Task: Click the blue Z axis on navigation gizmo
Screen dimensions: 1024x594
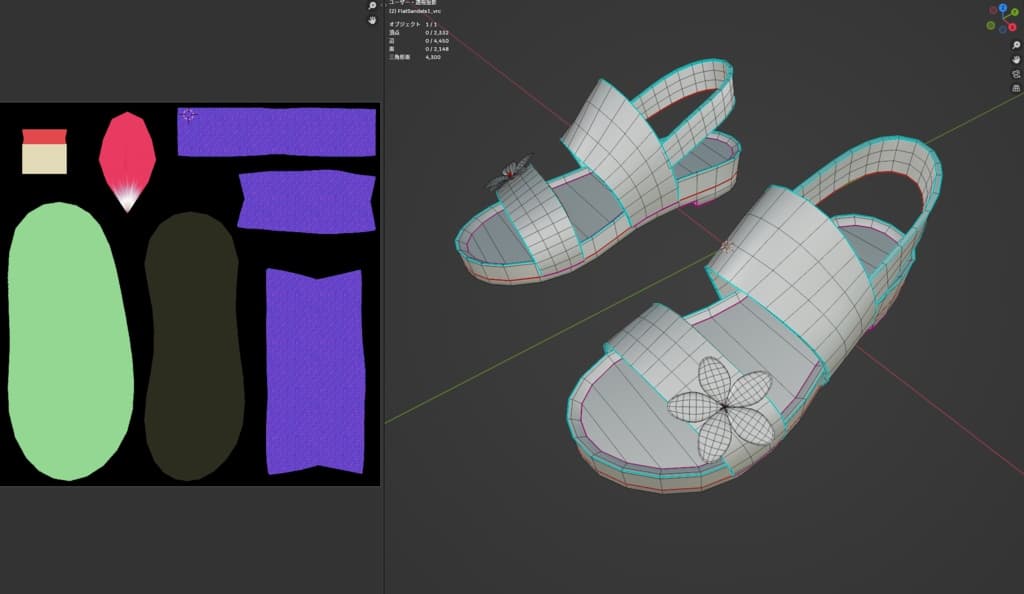Action: coord(1003,8)
